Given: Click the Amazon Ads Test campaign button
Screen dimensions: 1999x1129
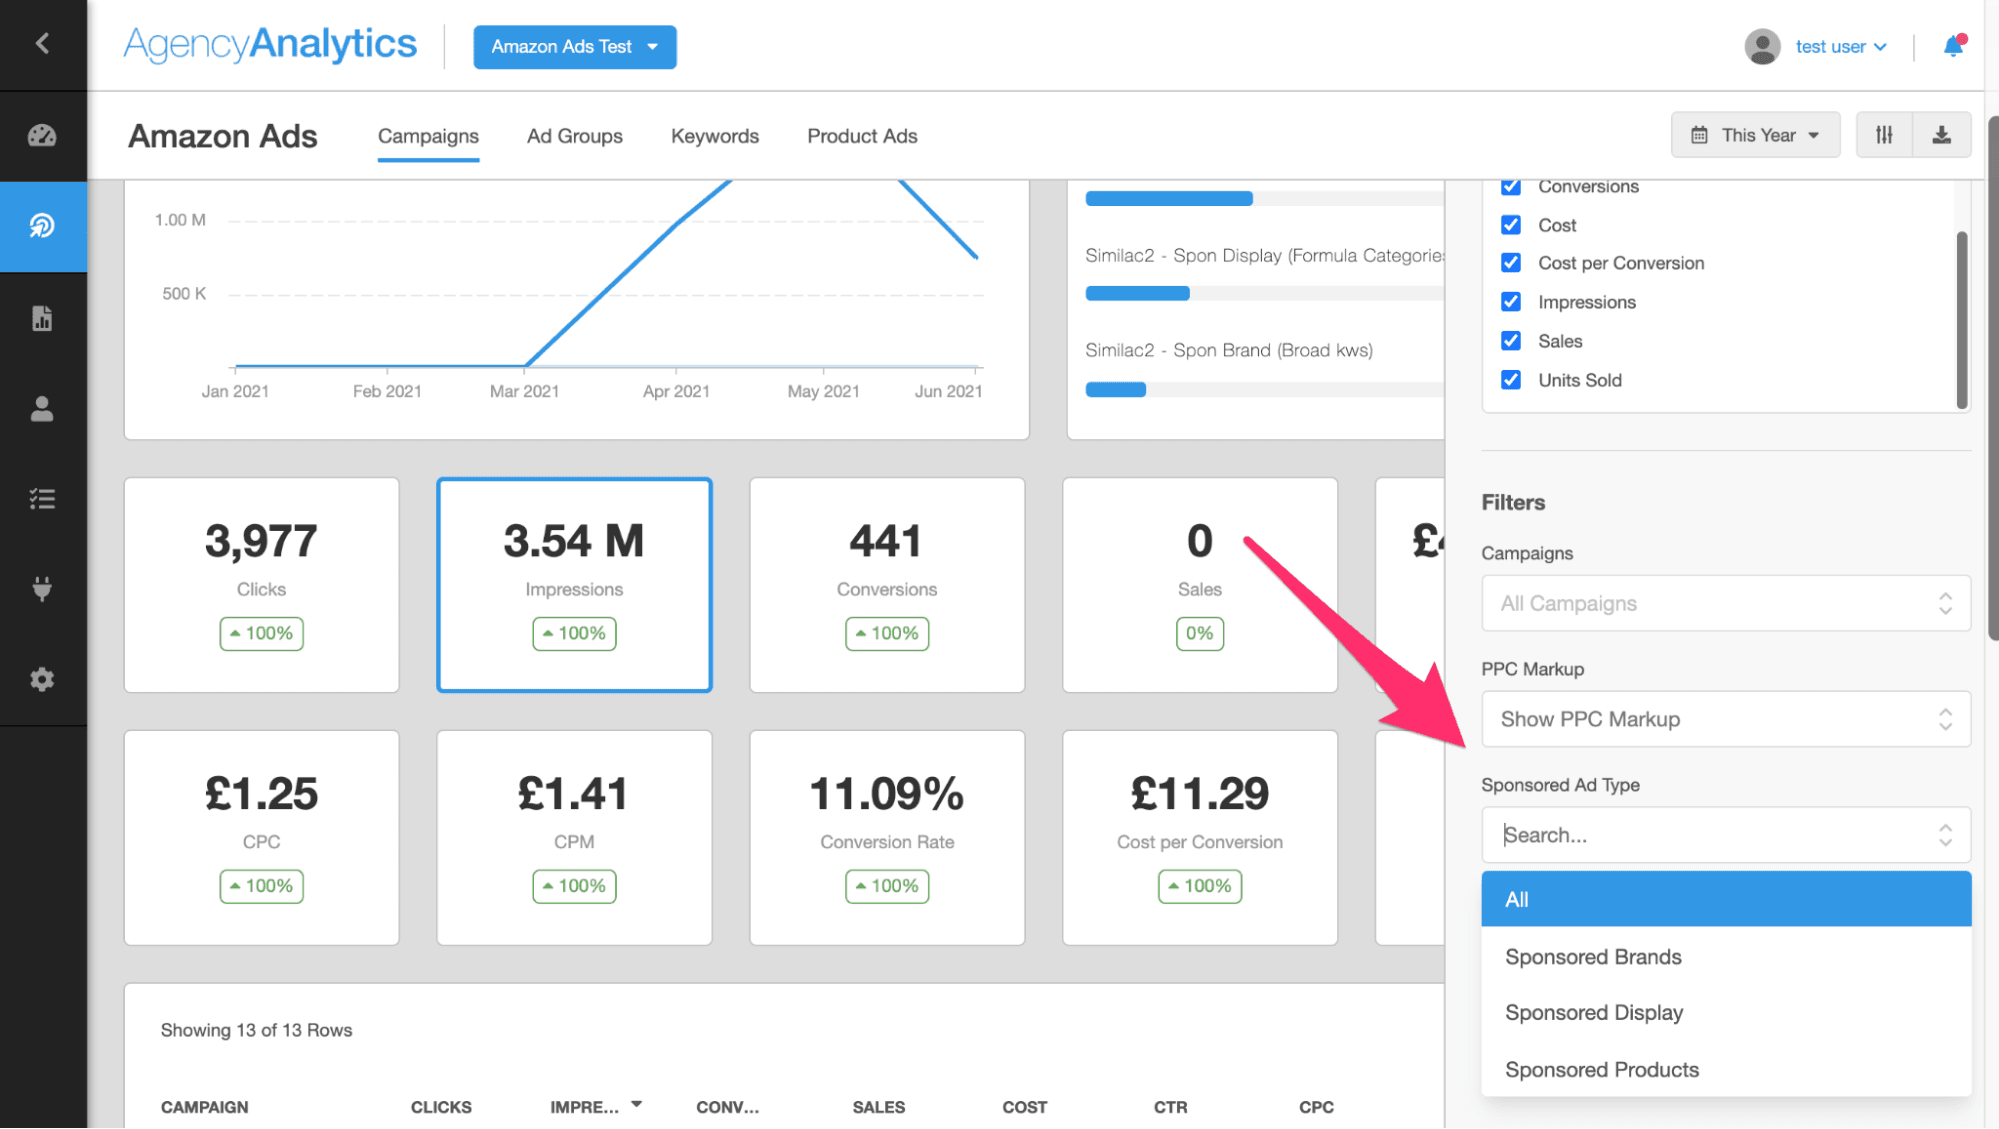Looking at the screenshot, I should (574, 46).
